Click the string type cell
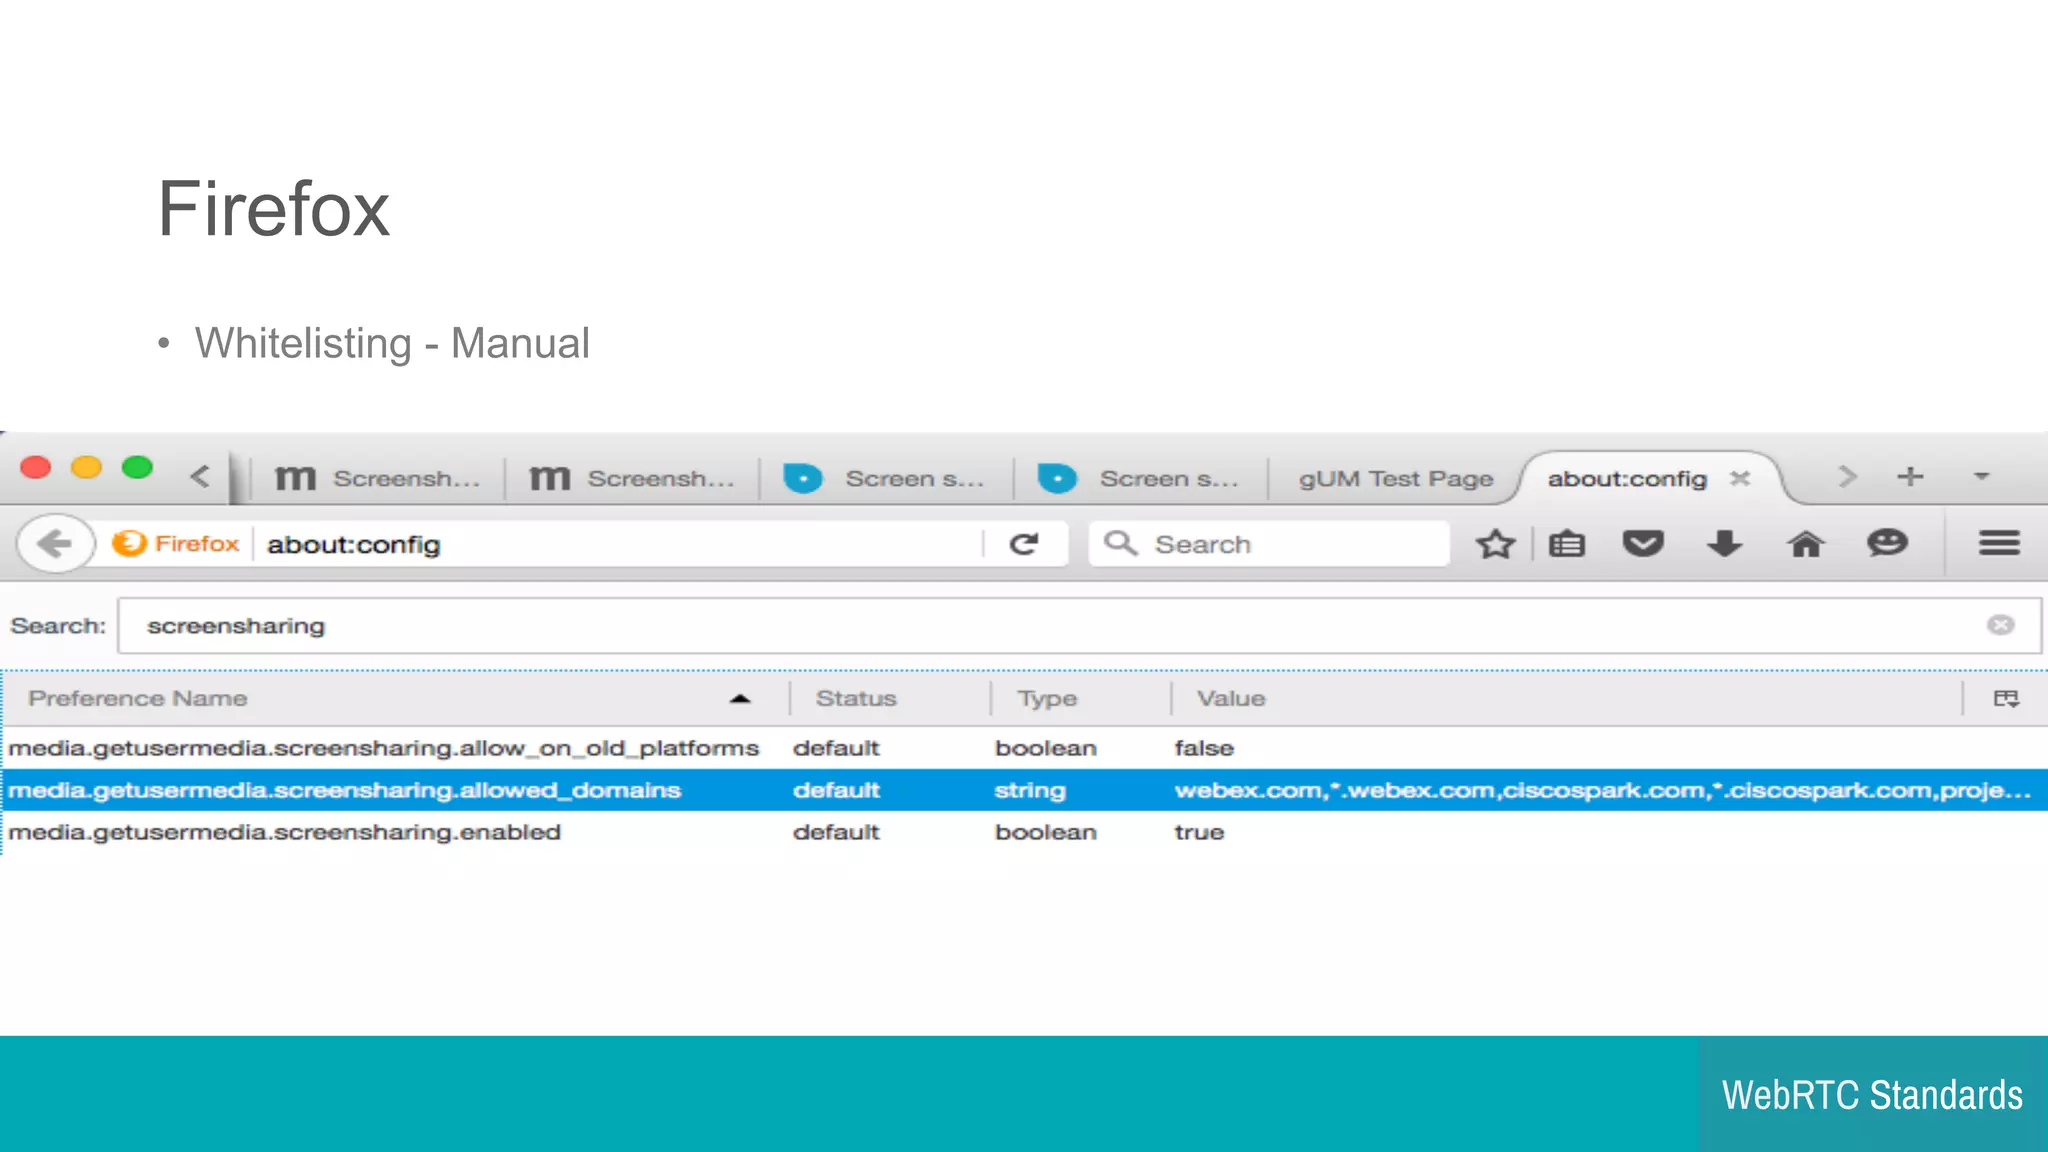Screen dimensions: 2048x1152 [1030, 790]
